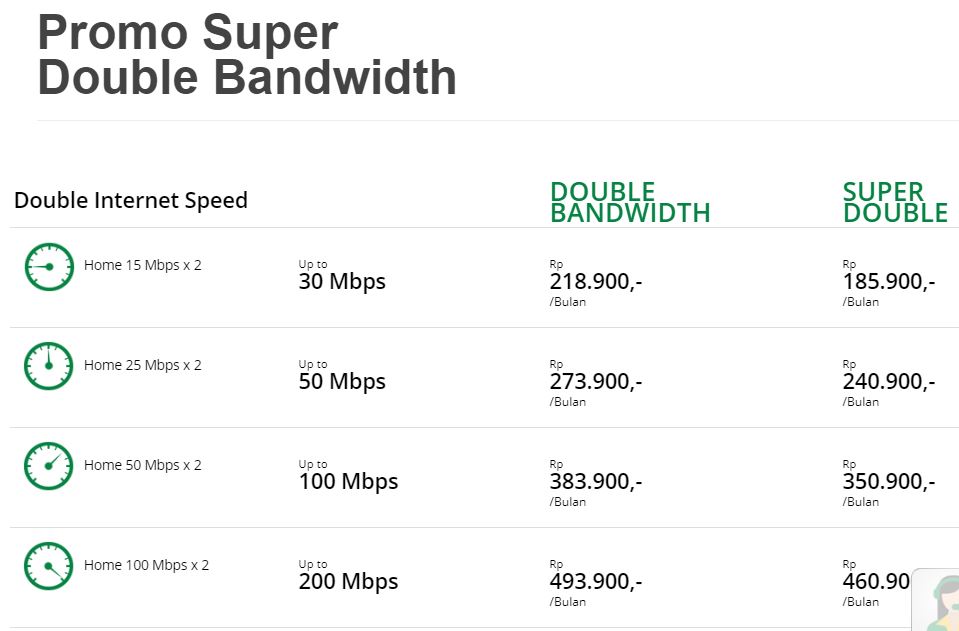The width and height of the screenshot is (959, 631).
Task: Click the Rp 273.900 Double Bandwidth price
Action: (x=596, y=383)
